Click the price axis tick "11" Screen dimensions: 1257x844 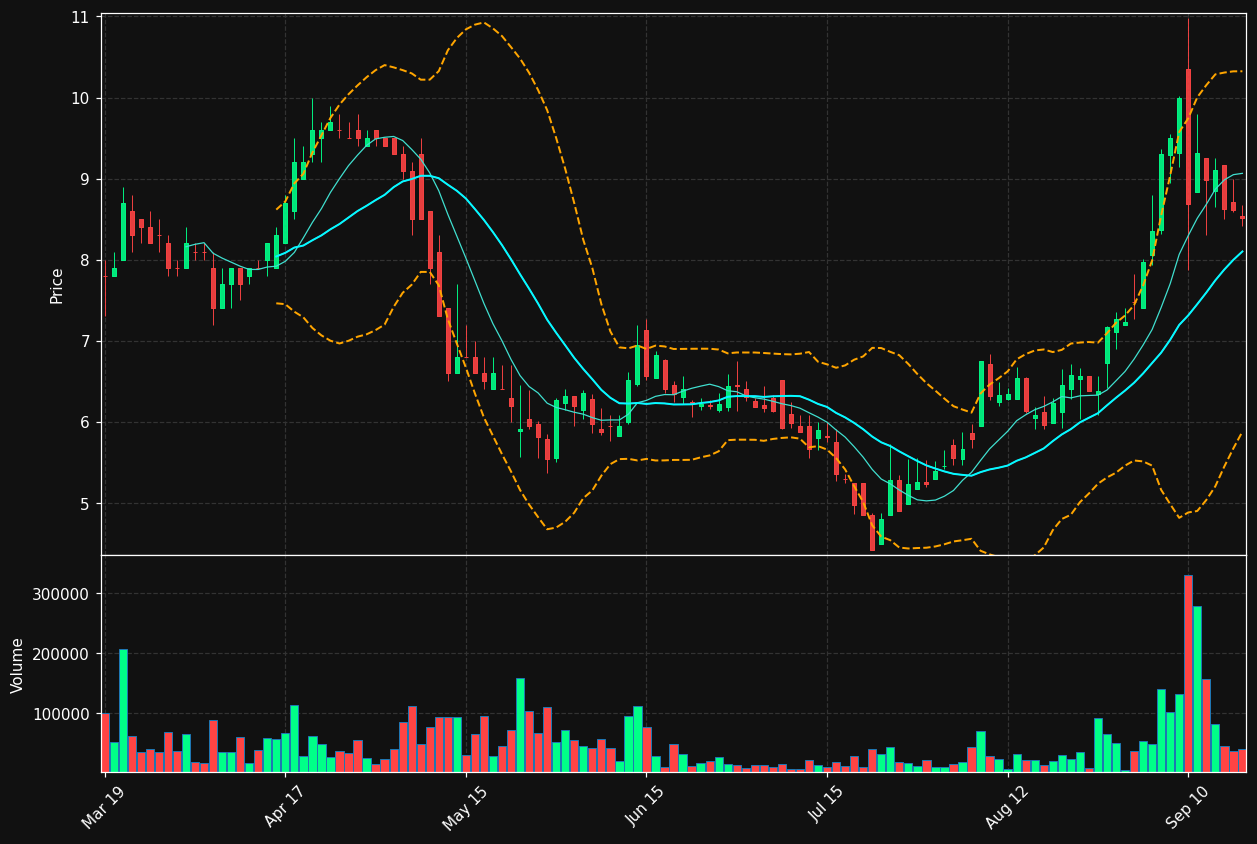tap(79, 18)
